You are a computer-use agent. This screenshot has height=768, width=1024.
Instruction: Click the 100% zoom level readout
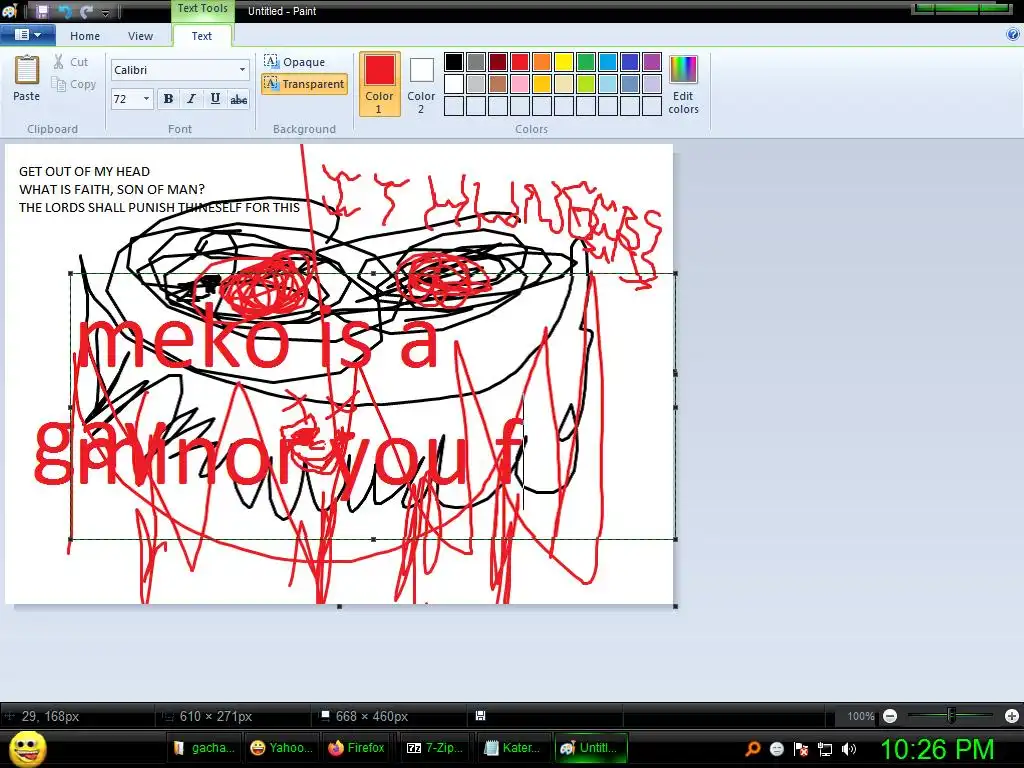click(861, 716)
